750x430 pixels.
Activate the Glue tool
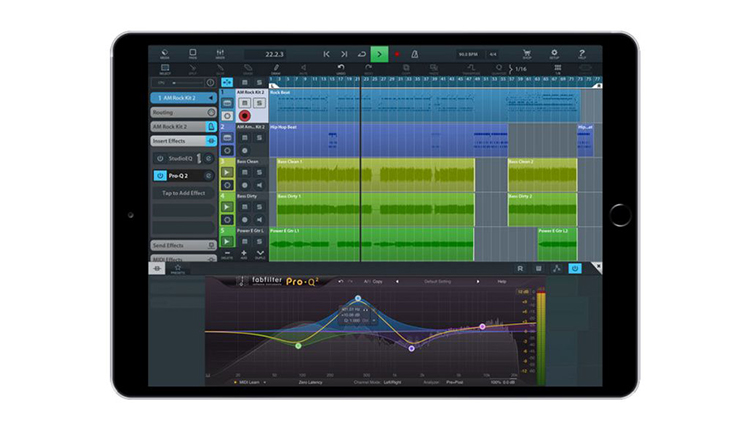[220, 69]
